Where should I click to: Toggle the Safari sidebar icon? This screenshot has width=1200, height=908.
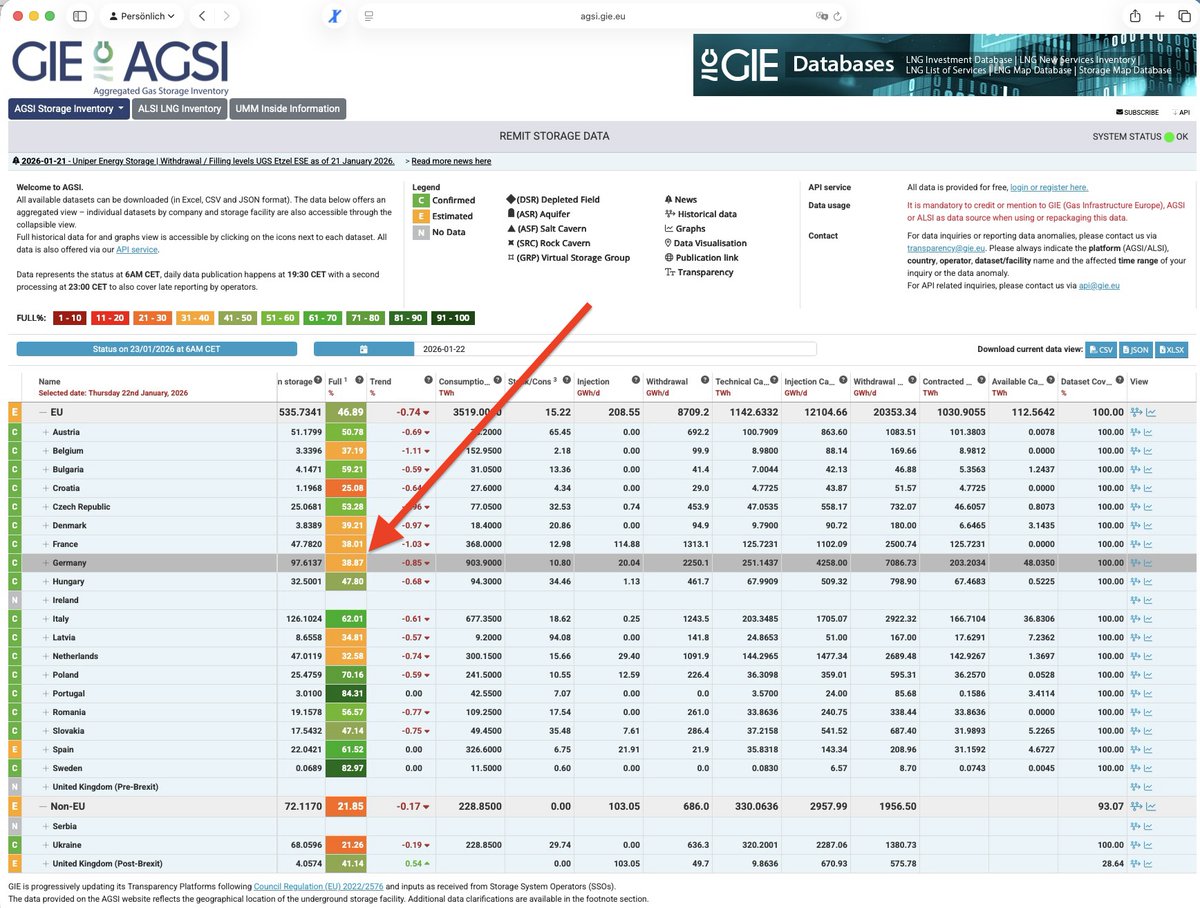point(80,16)
